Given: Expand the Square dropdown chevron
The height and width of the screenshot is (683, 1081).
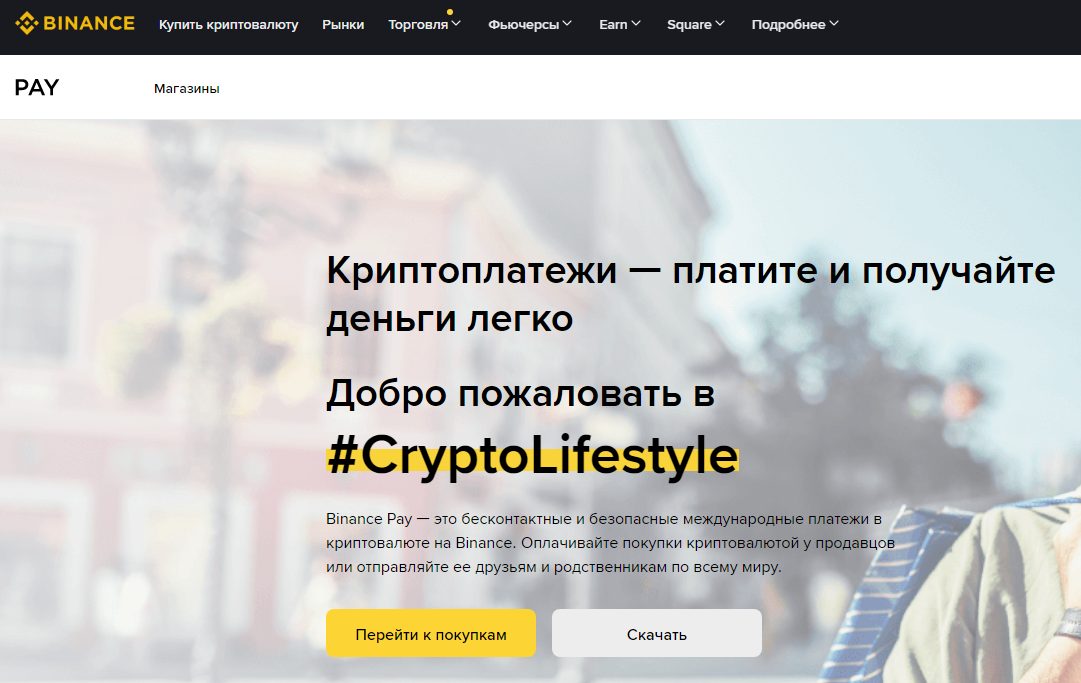Looking at the screenshot, I should [x=720, y=23].
